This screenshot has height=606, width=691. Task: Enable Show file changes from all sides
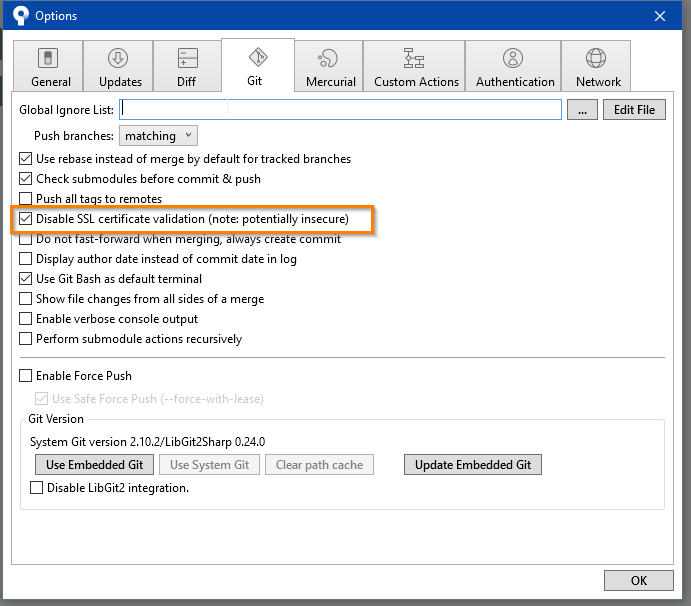(26, 299)
